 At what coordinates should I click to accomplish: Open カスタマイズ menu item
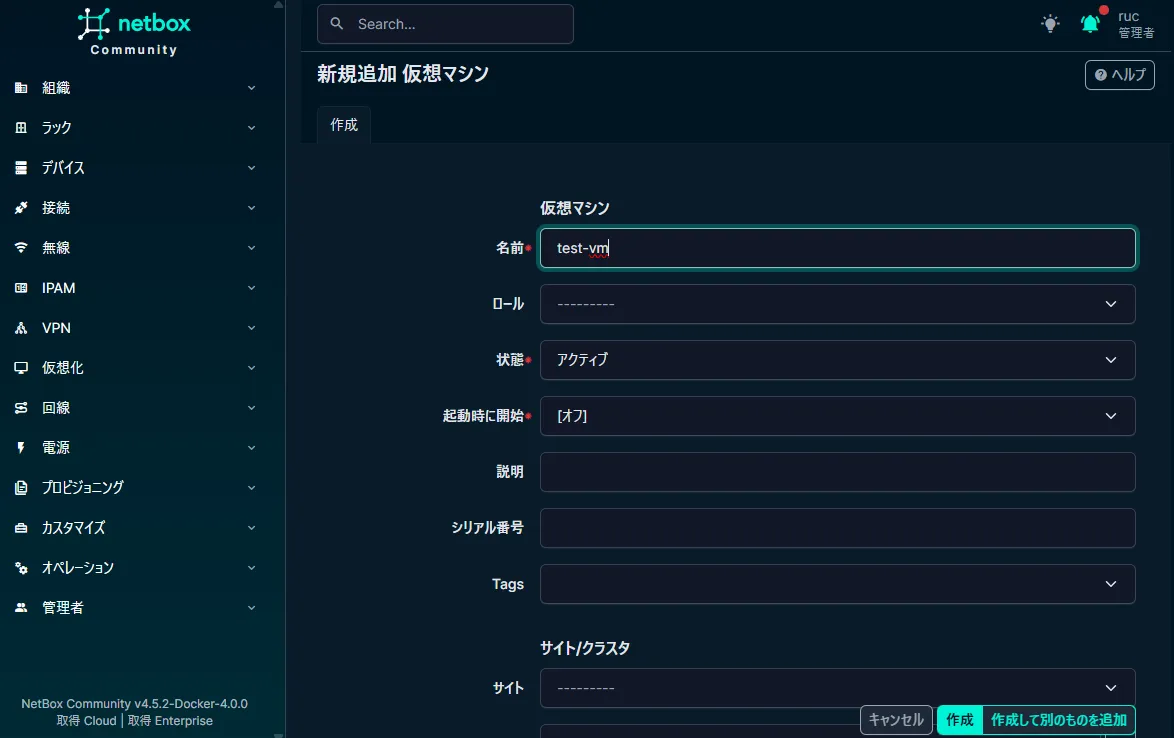point(136,528)
